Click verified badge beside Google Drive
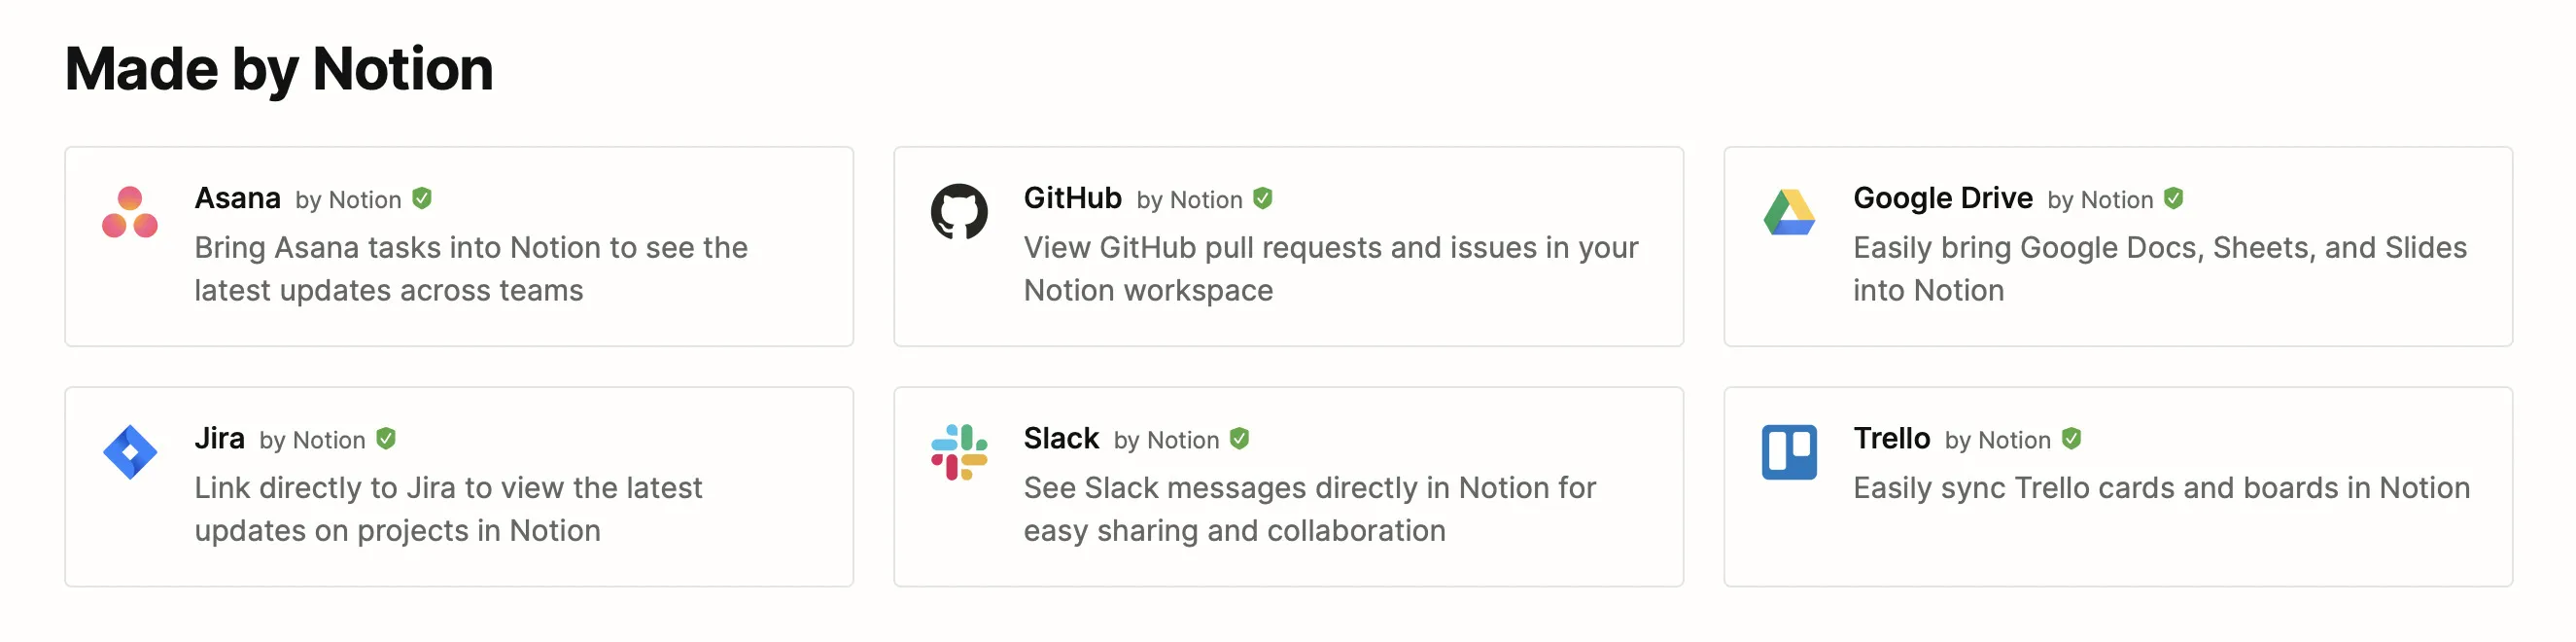 click(2174, 199)
